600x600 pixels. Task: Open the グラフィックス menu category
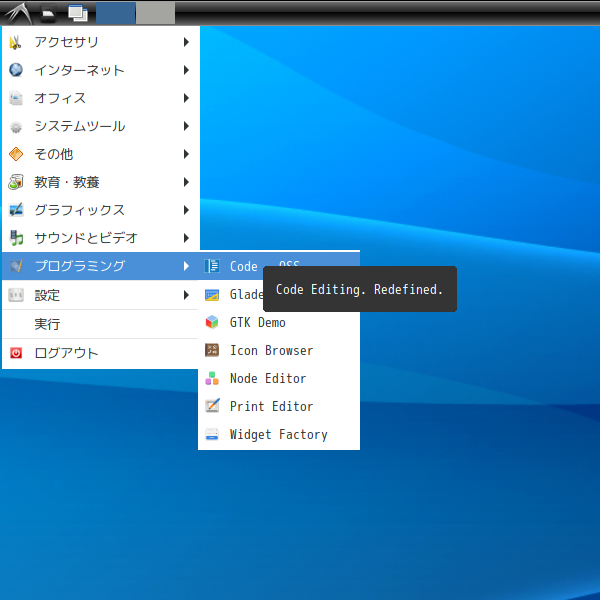click(79, 210)
